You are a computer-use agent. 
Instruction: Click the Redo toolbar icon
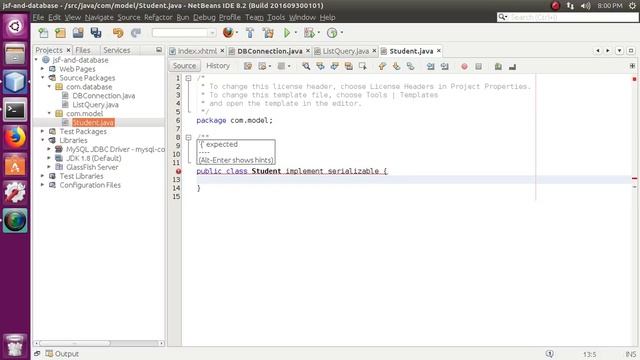[x=136, y=33]
